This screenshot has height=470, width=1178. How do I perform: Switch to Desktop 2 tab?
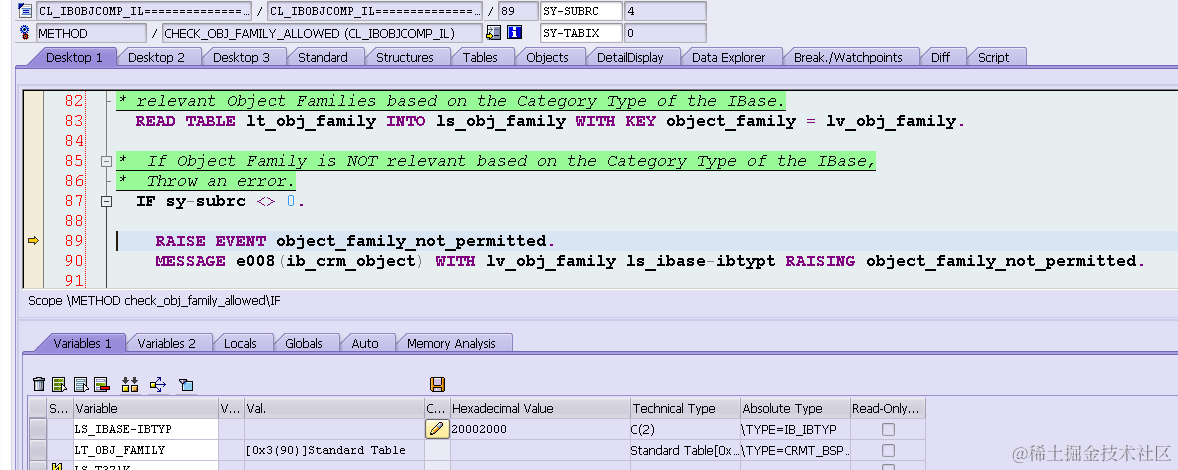156,57
